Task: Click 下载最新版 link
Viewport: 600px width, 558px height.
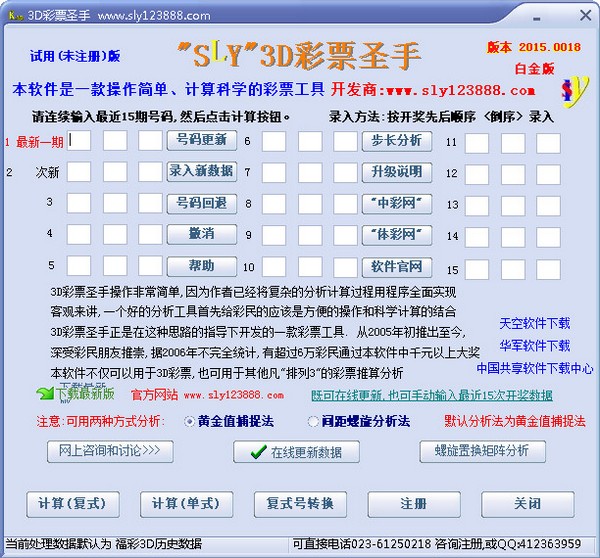Action: [85, 394]
